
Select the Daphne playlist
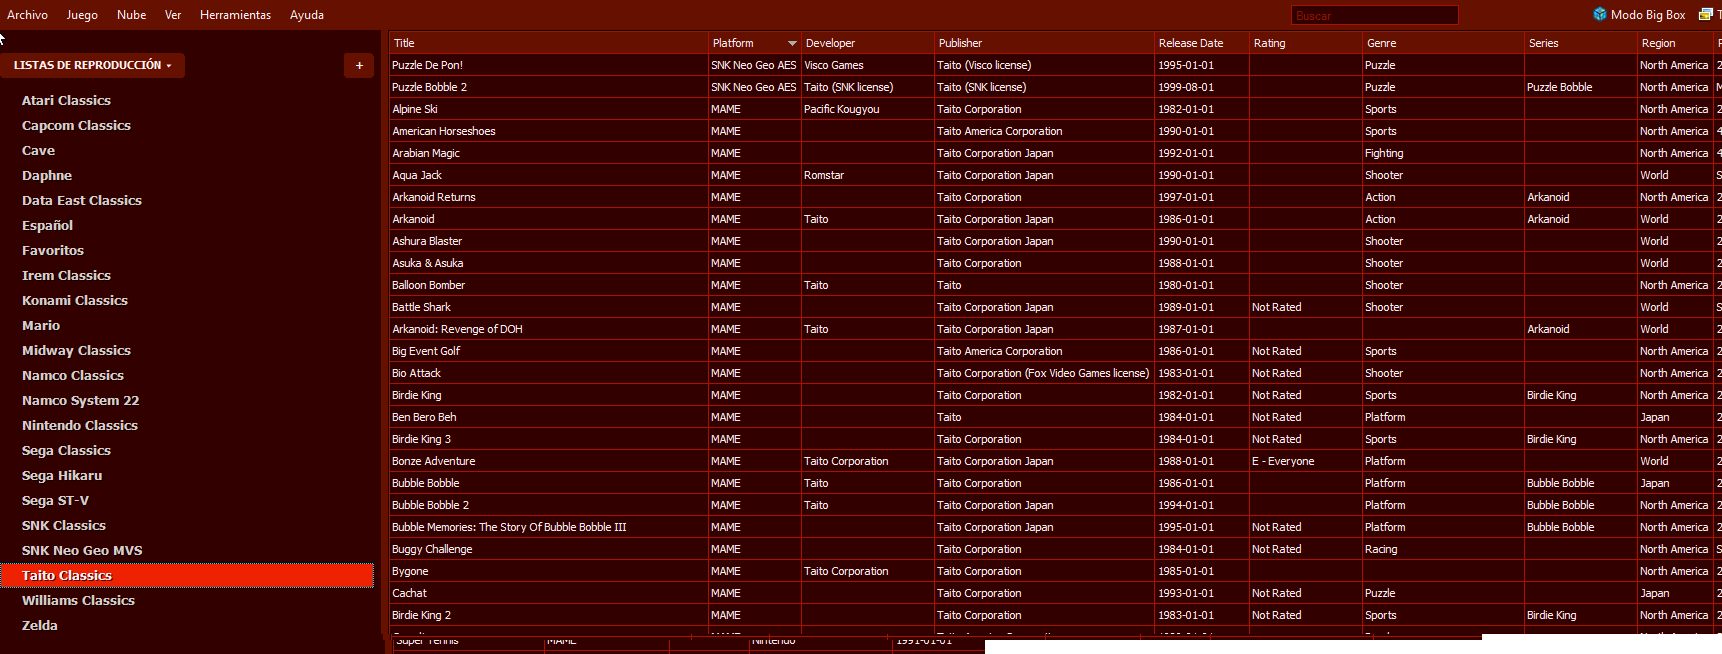click(187, 175)
